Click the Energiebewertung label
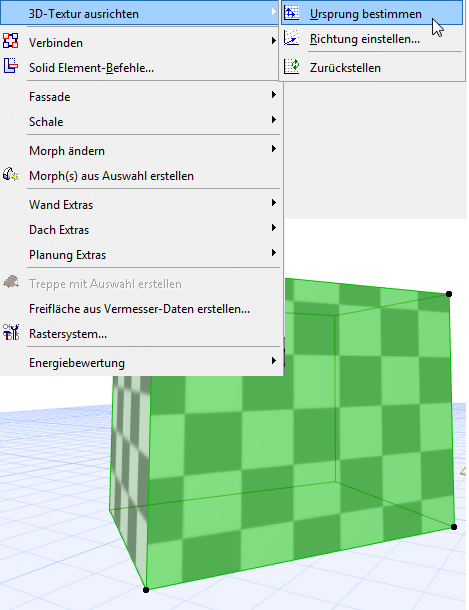 (77, 363)
